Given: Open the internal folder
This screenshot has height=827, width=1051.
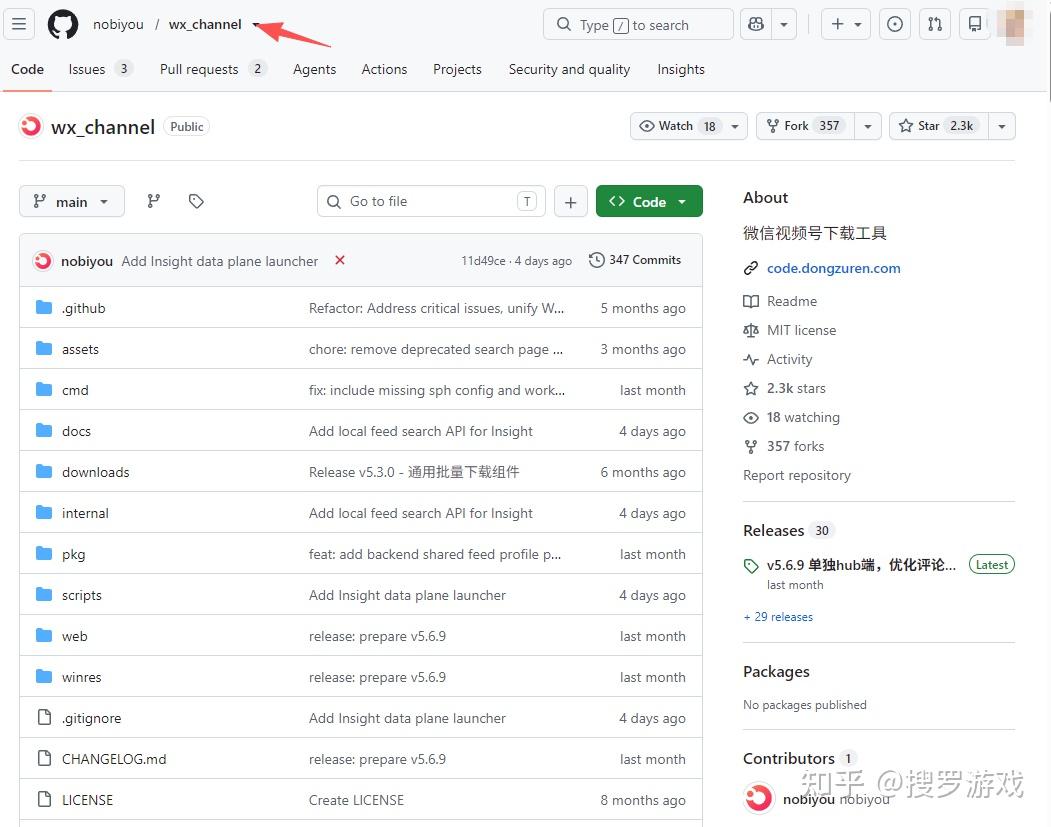Looking at the screenshot, I should [84, 513].
